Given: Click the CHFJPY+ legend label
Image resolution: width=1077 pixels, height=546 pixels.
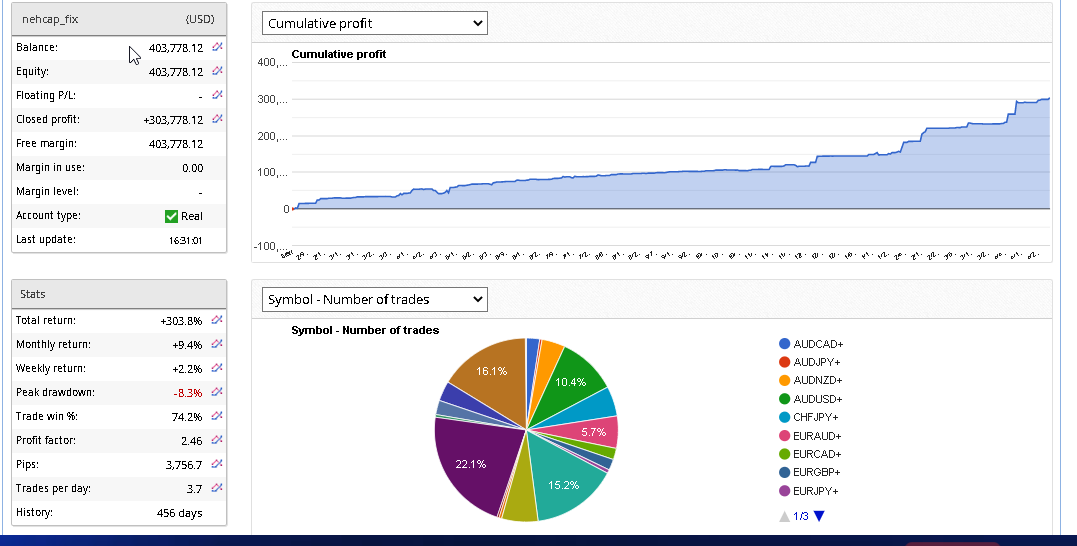Looking at the screenshot, I should point(816,417).
